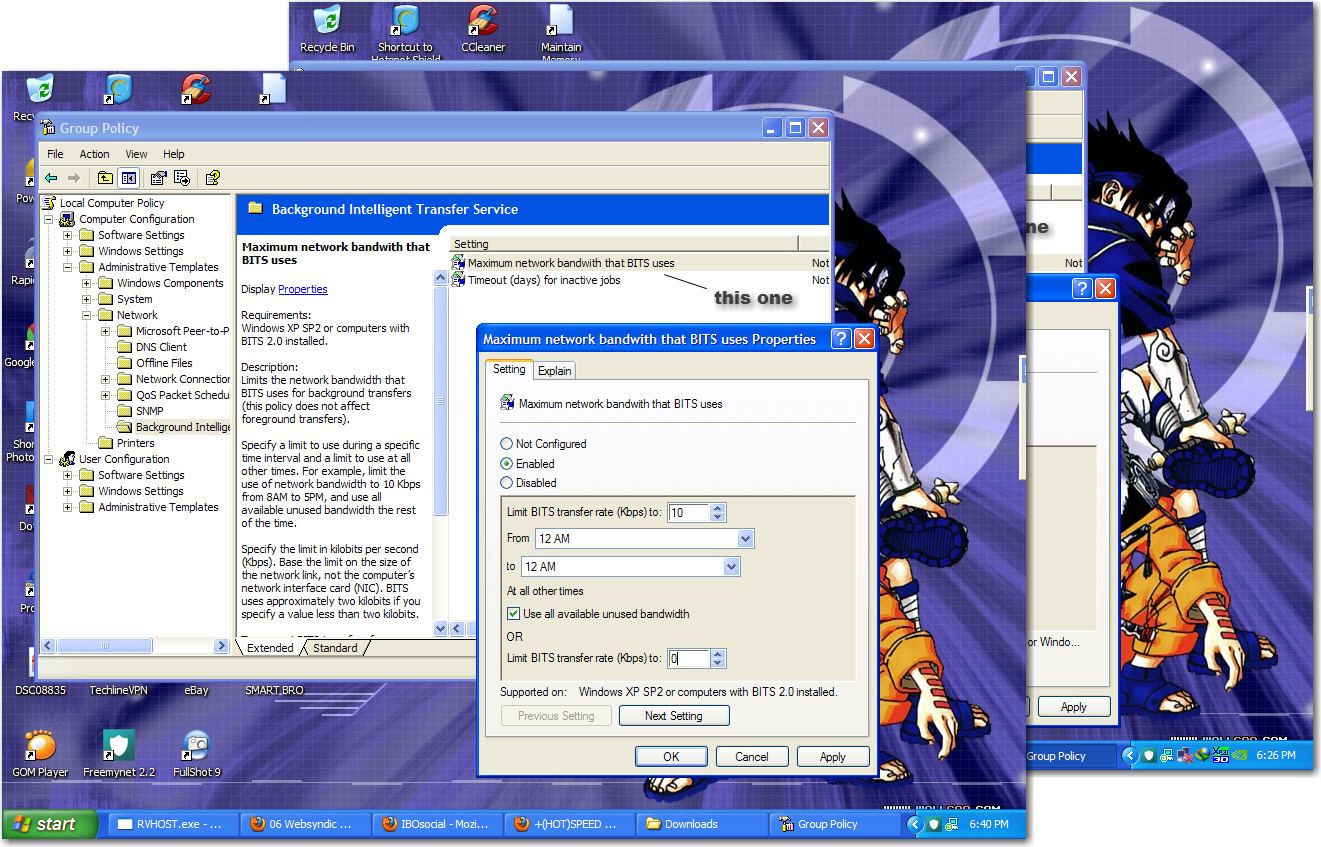Expand the Microsoft Peer-to-Peer tree node

106,331
